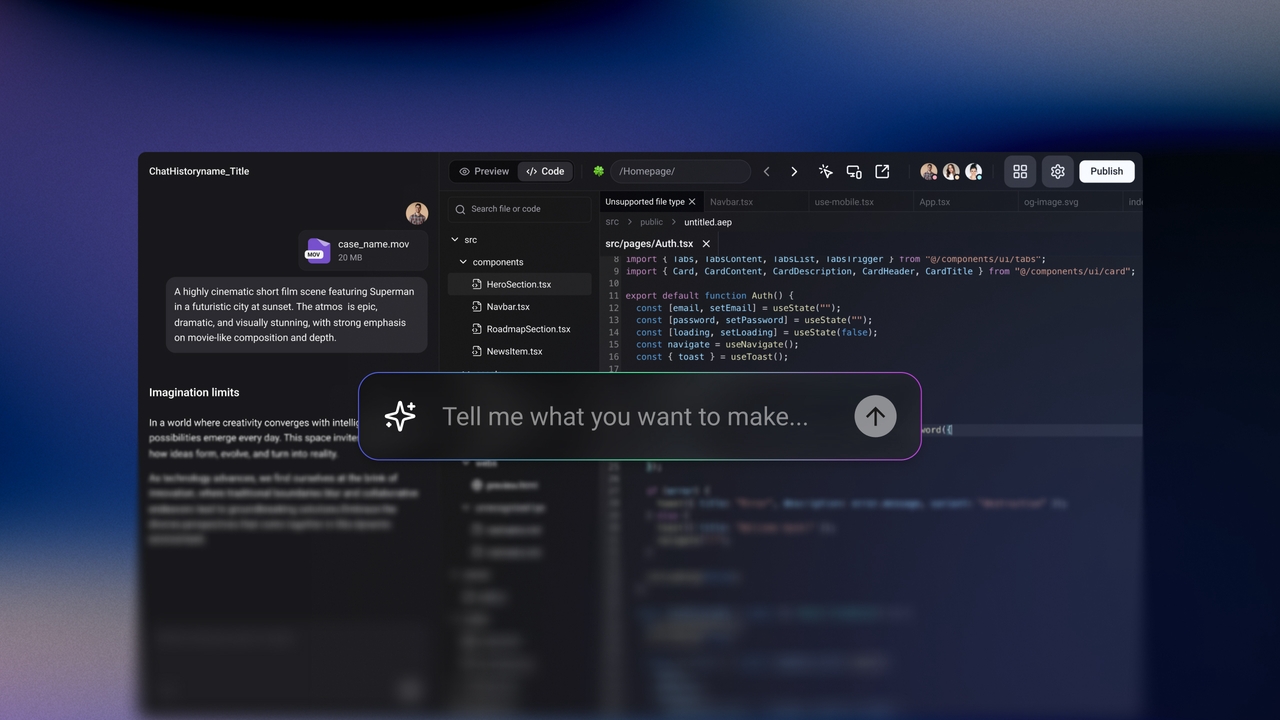Submit prompt with up arrow button
1280x720 pixels.
[875, 416]
